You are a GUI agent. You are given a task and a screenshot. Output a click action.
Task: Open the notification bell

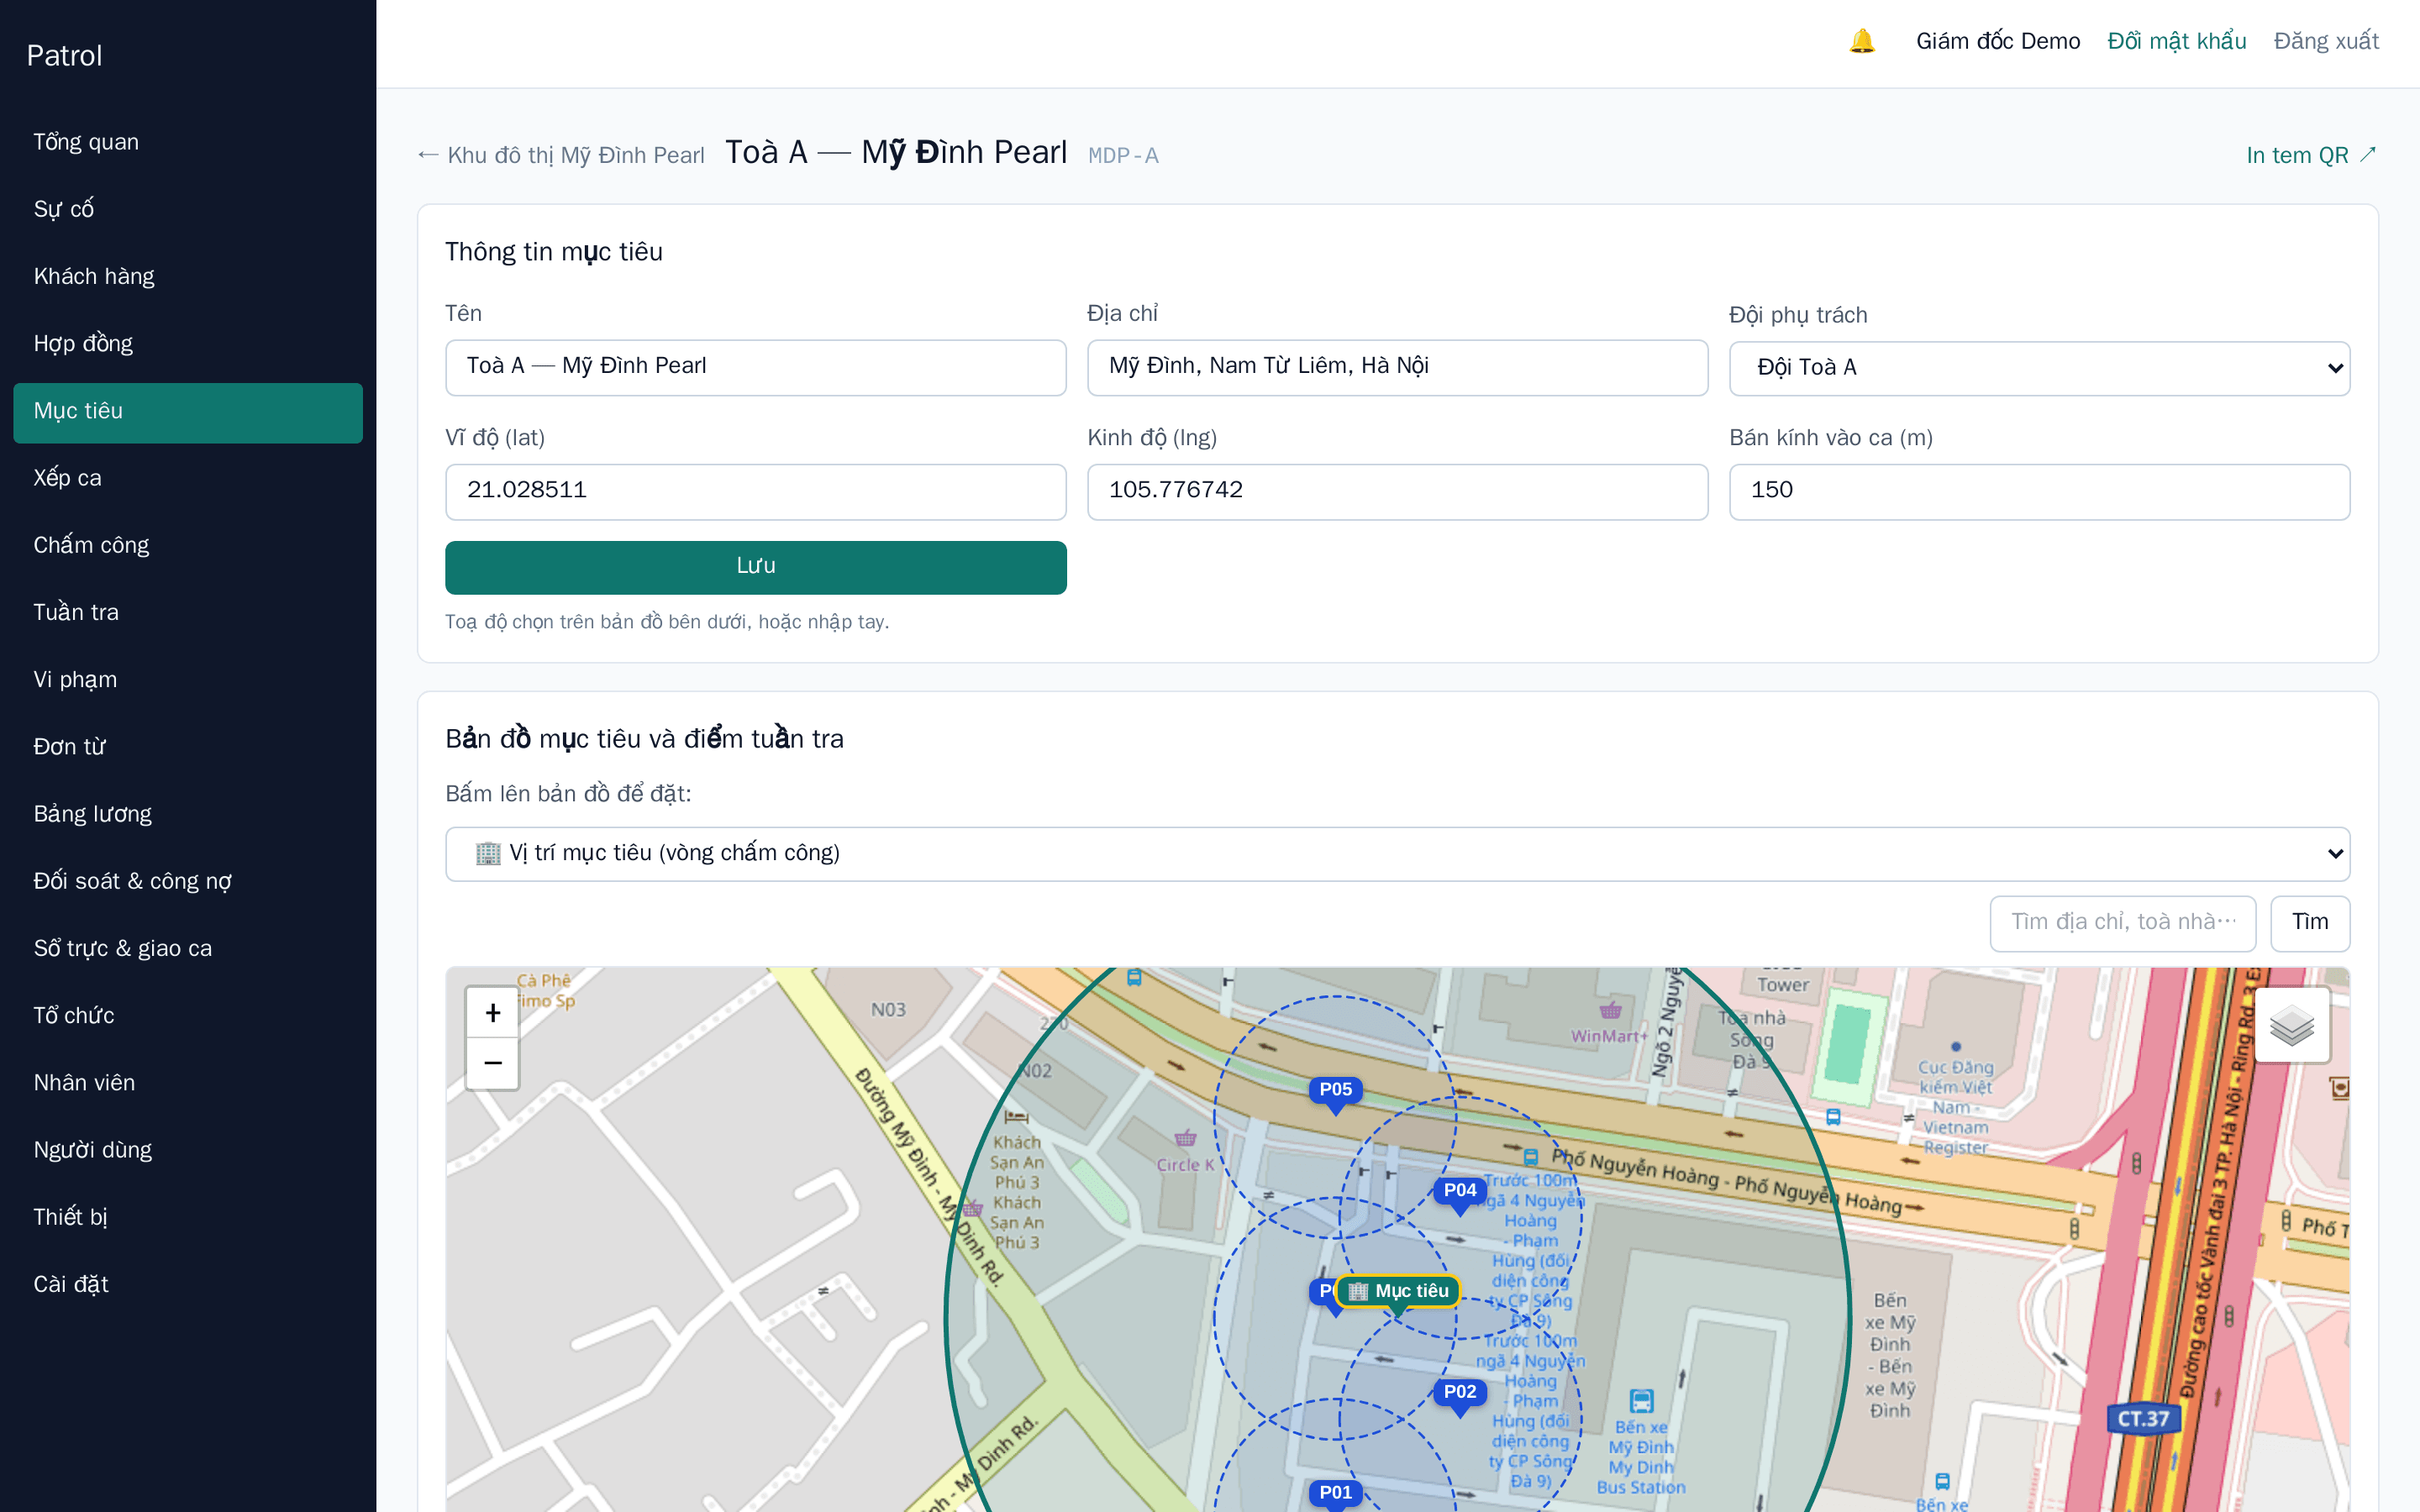click(1861, 41)
